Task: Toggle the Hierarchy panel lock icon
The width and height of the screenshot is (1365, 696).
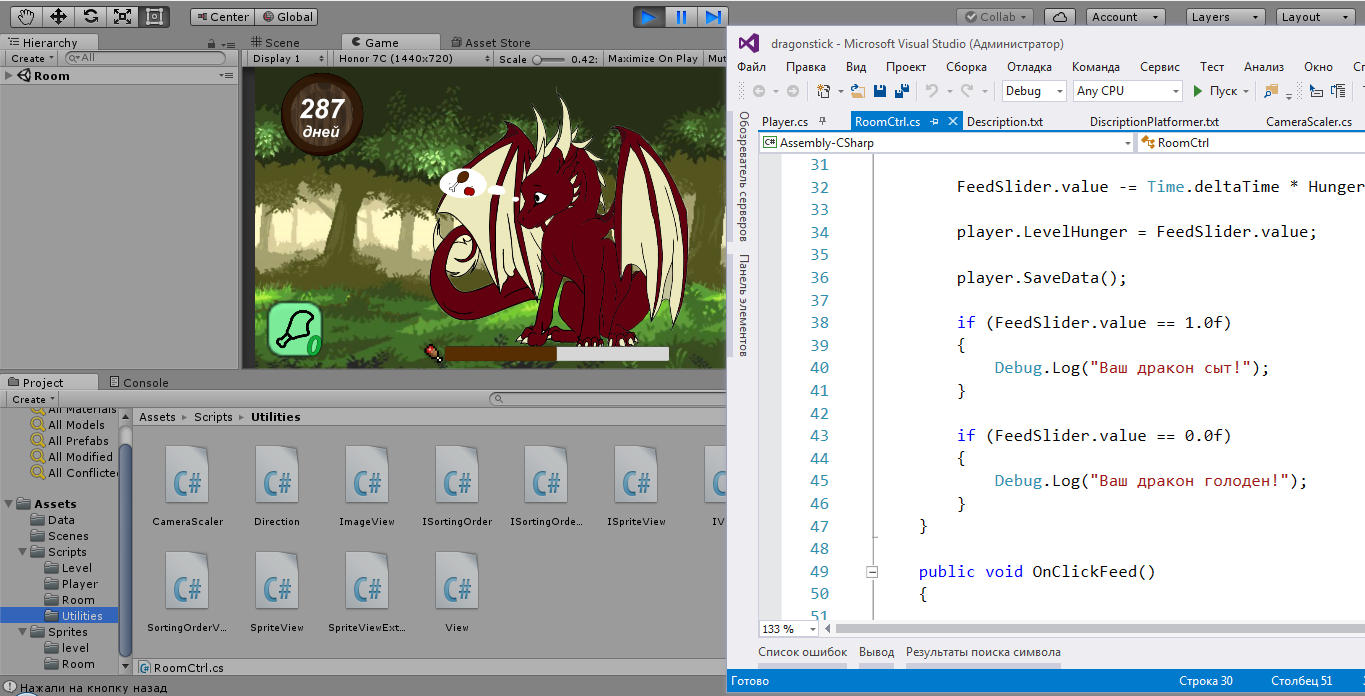Action: tap(212, 43)
